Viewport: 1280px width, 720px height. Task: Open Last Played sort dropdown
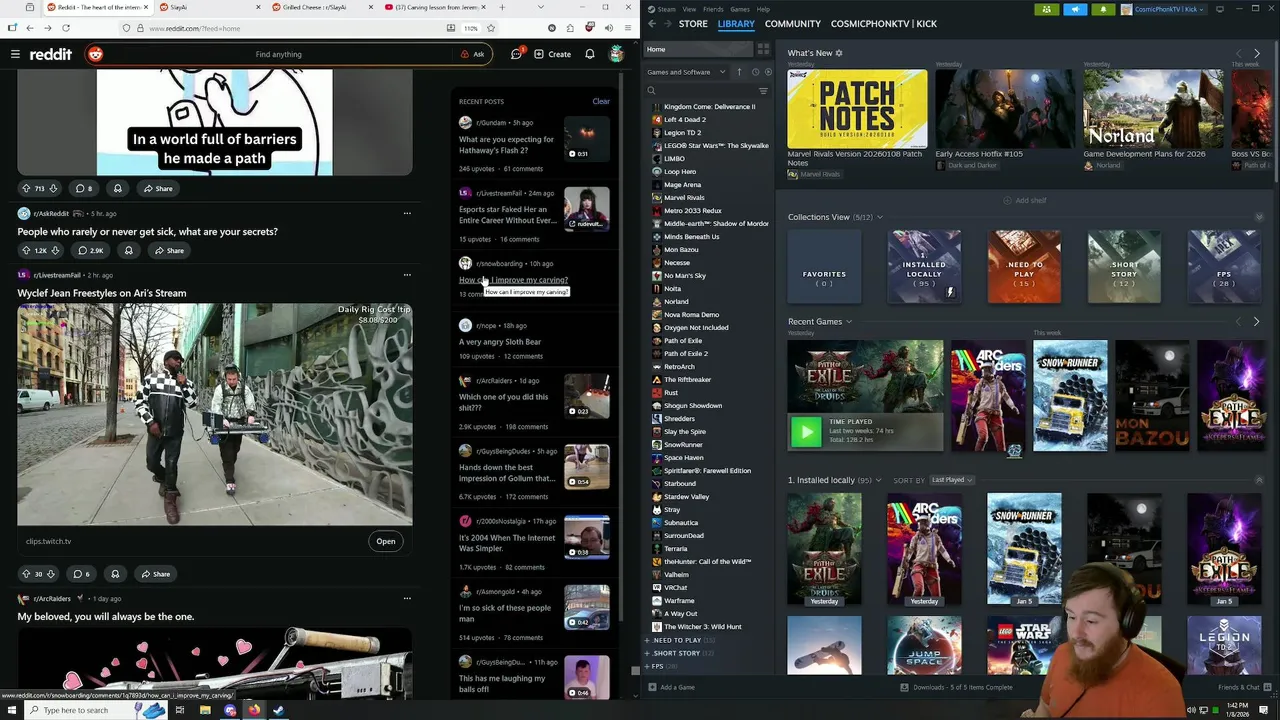[x=952, y=480]
